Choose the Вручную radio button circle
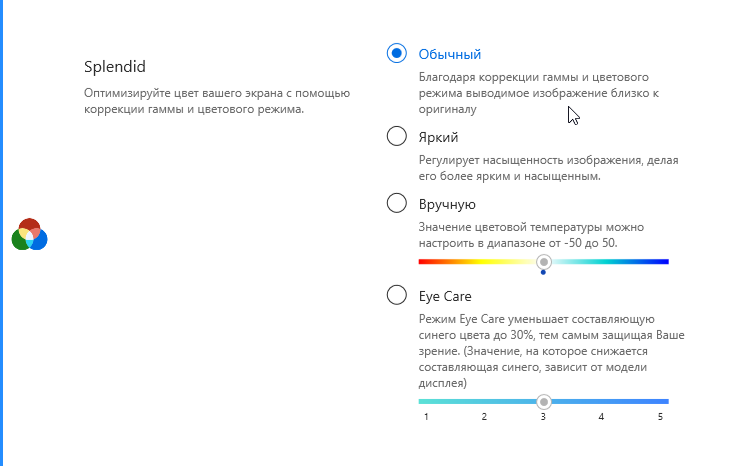Screen dimensions: 748x466 point(397,204)
